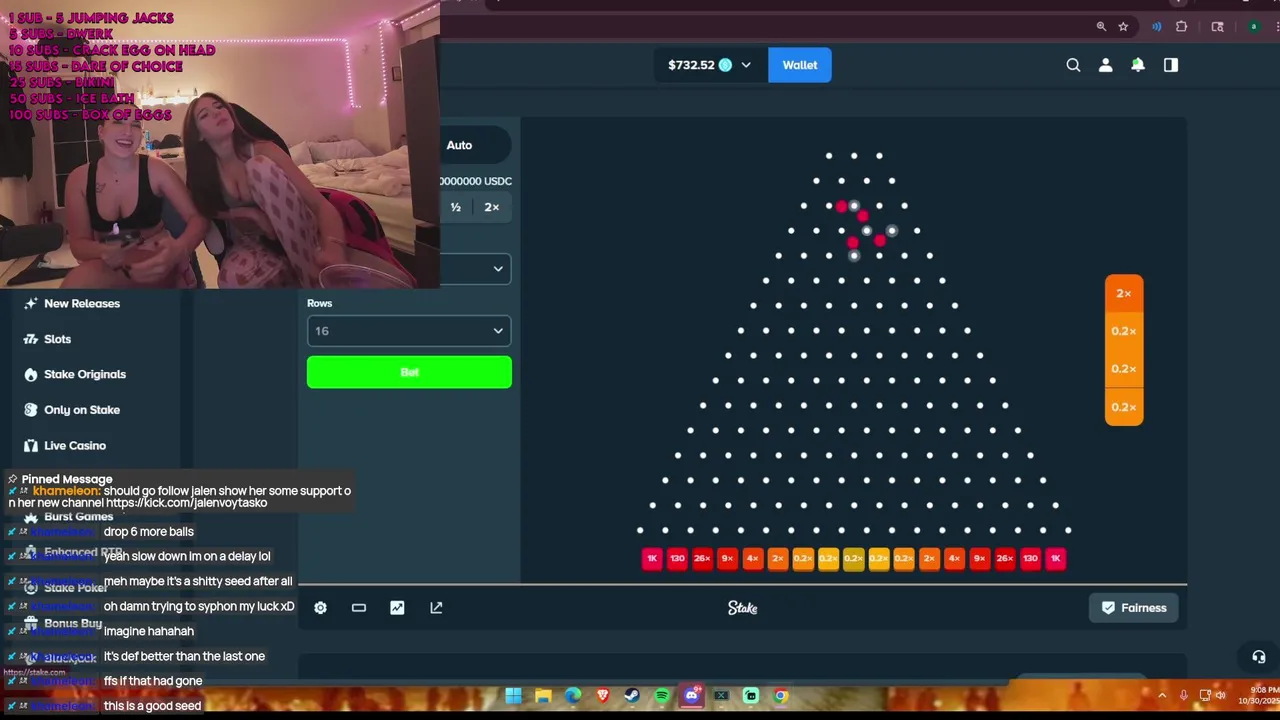Click the kick.com/jalenvoytasko pinned link
Viewport: 1280px width, 720px height.
coord(187,503)
